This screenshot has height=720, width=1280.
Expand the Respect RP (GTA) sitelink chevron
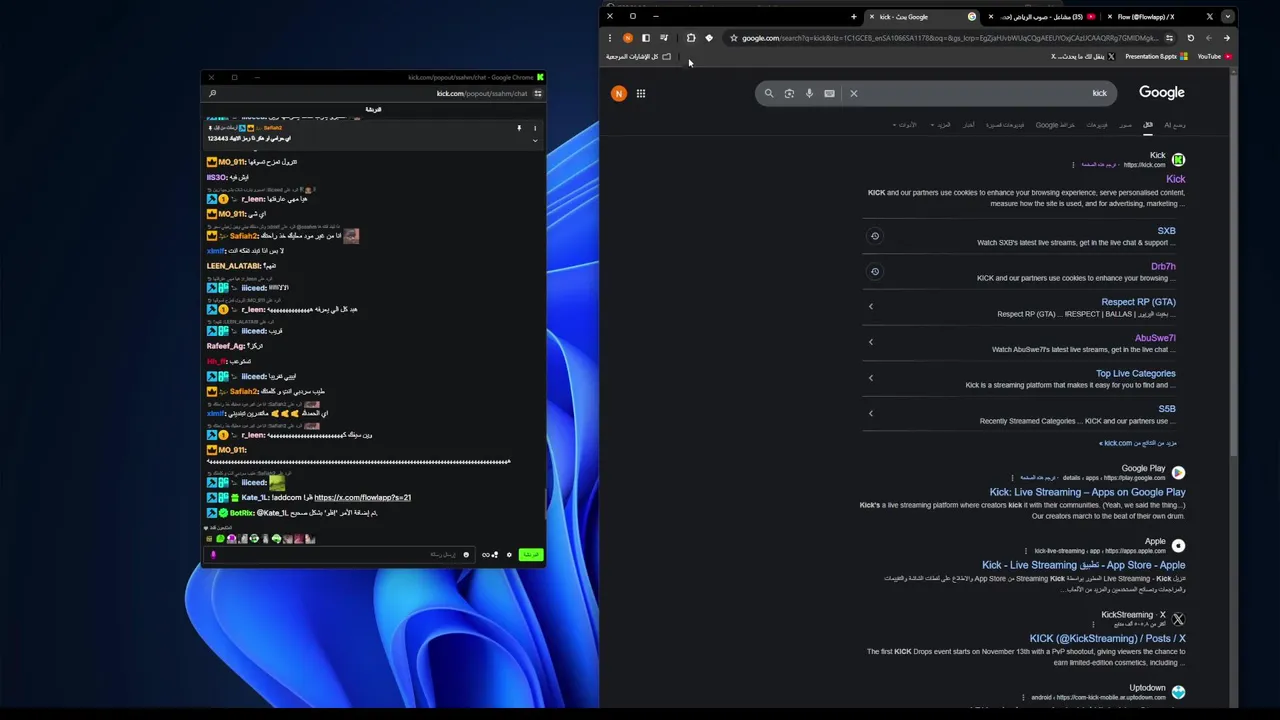coord(871,306)
